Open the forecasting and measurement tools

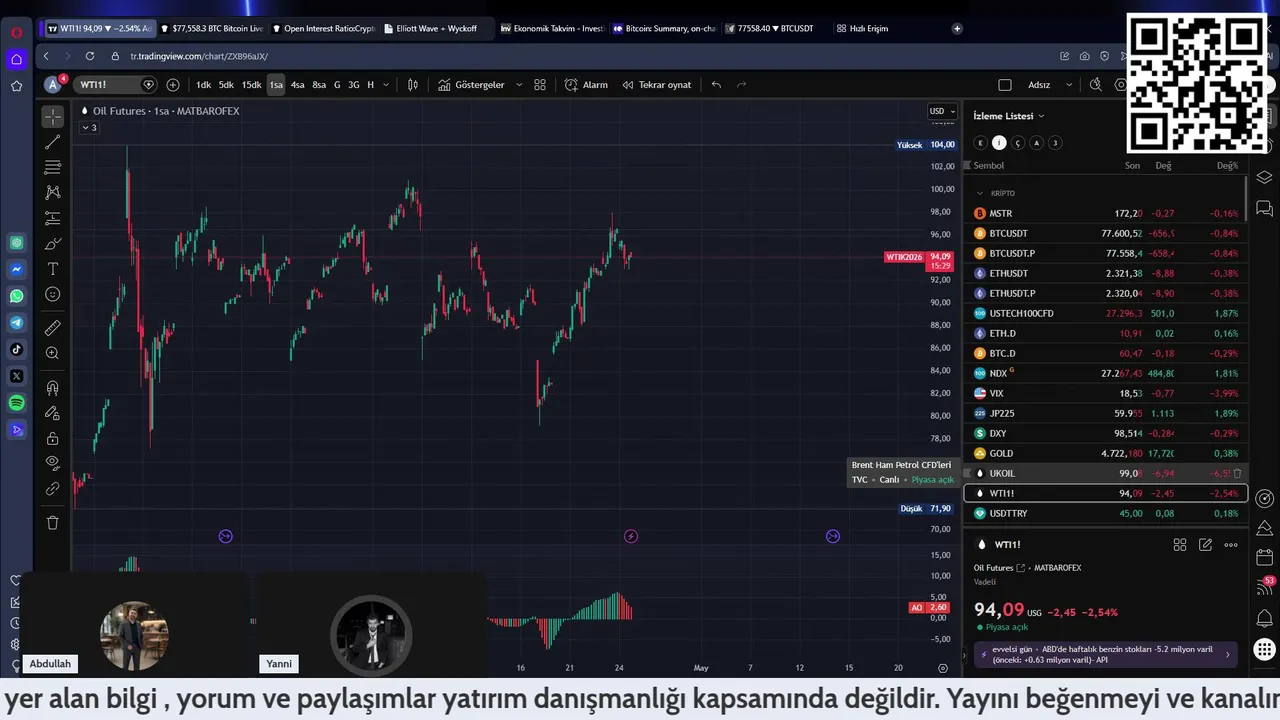[53, 218]
